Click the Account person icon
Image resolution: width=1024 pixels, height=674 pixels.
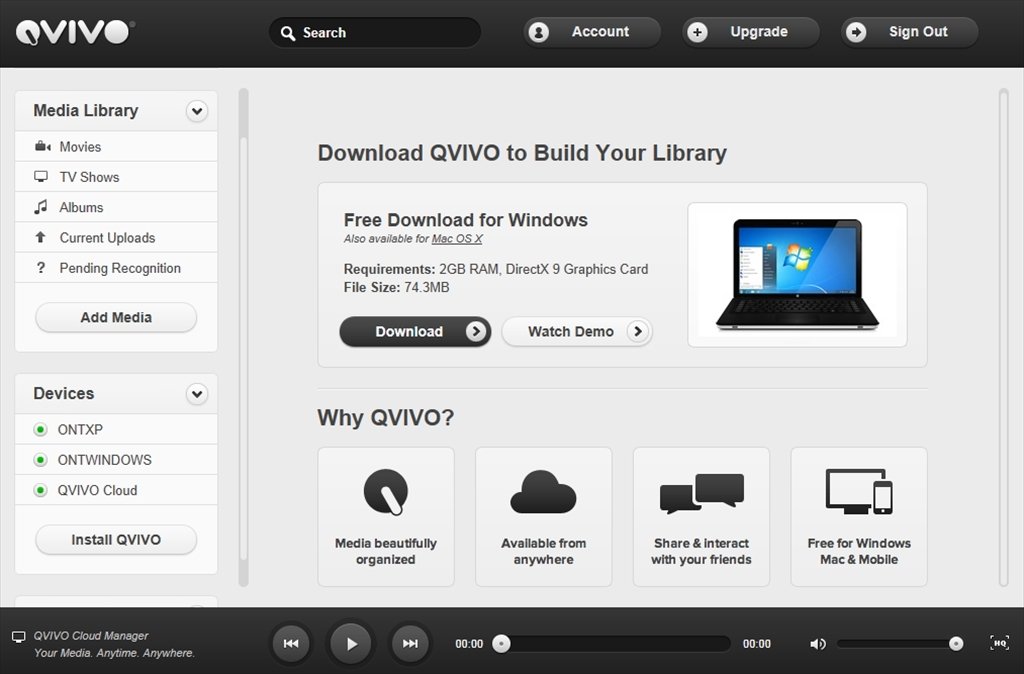coord(539,32)
